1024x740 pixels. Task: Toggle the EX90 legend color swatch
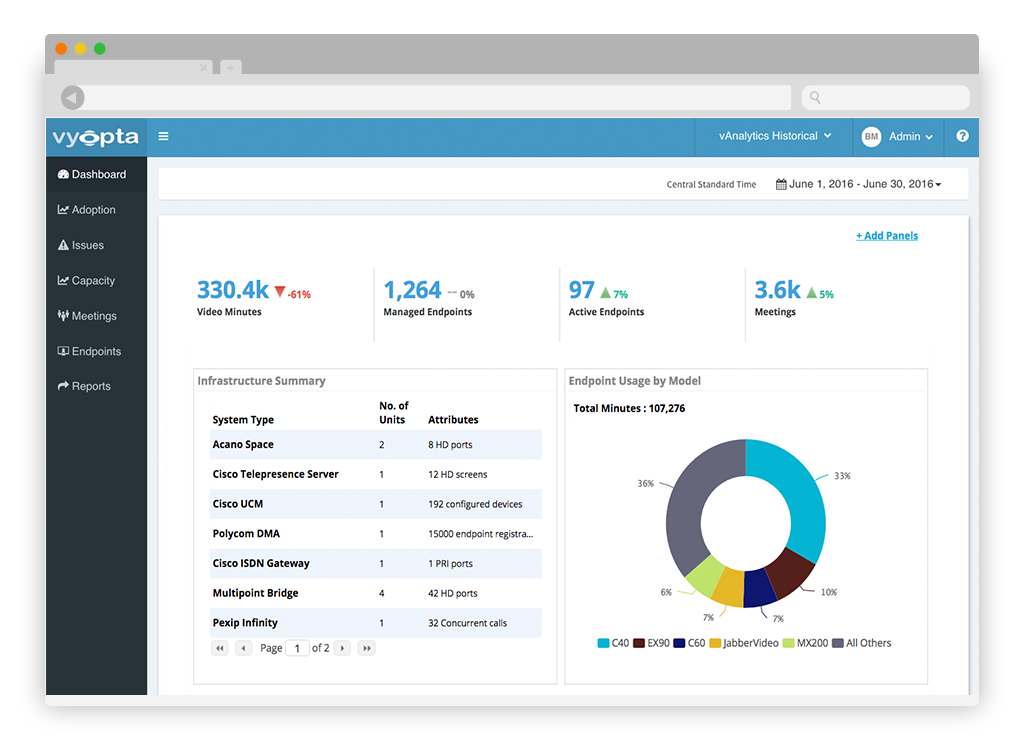click(x=639, y=643)
